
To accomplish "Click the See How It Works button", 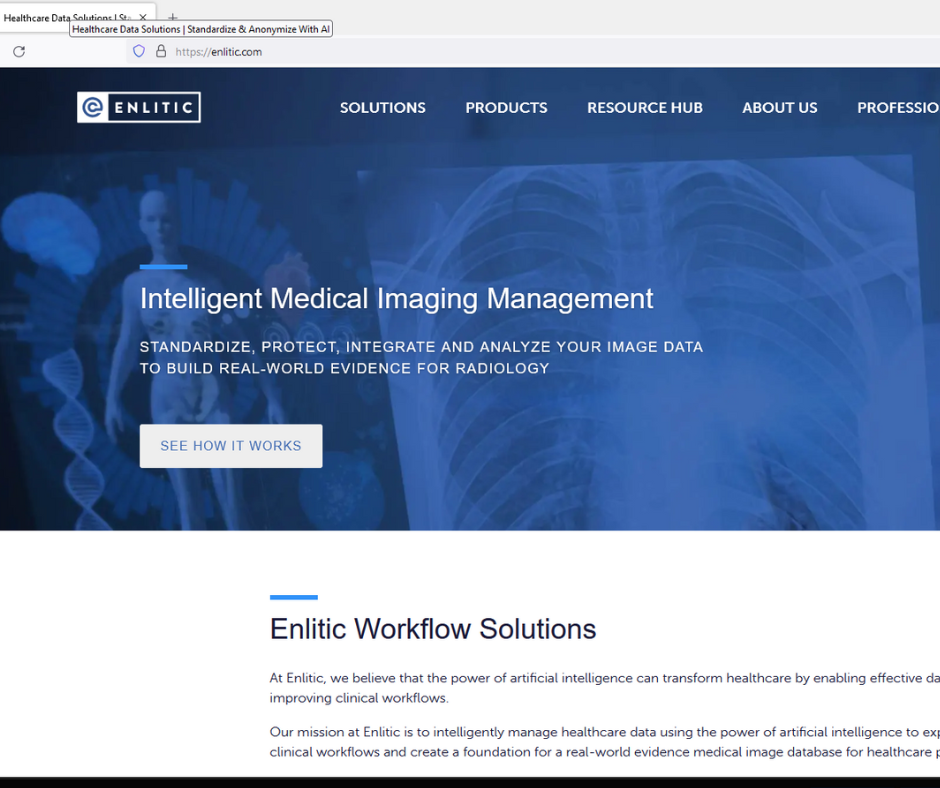I will [x=231, y=446].
